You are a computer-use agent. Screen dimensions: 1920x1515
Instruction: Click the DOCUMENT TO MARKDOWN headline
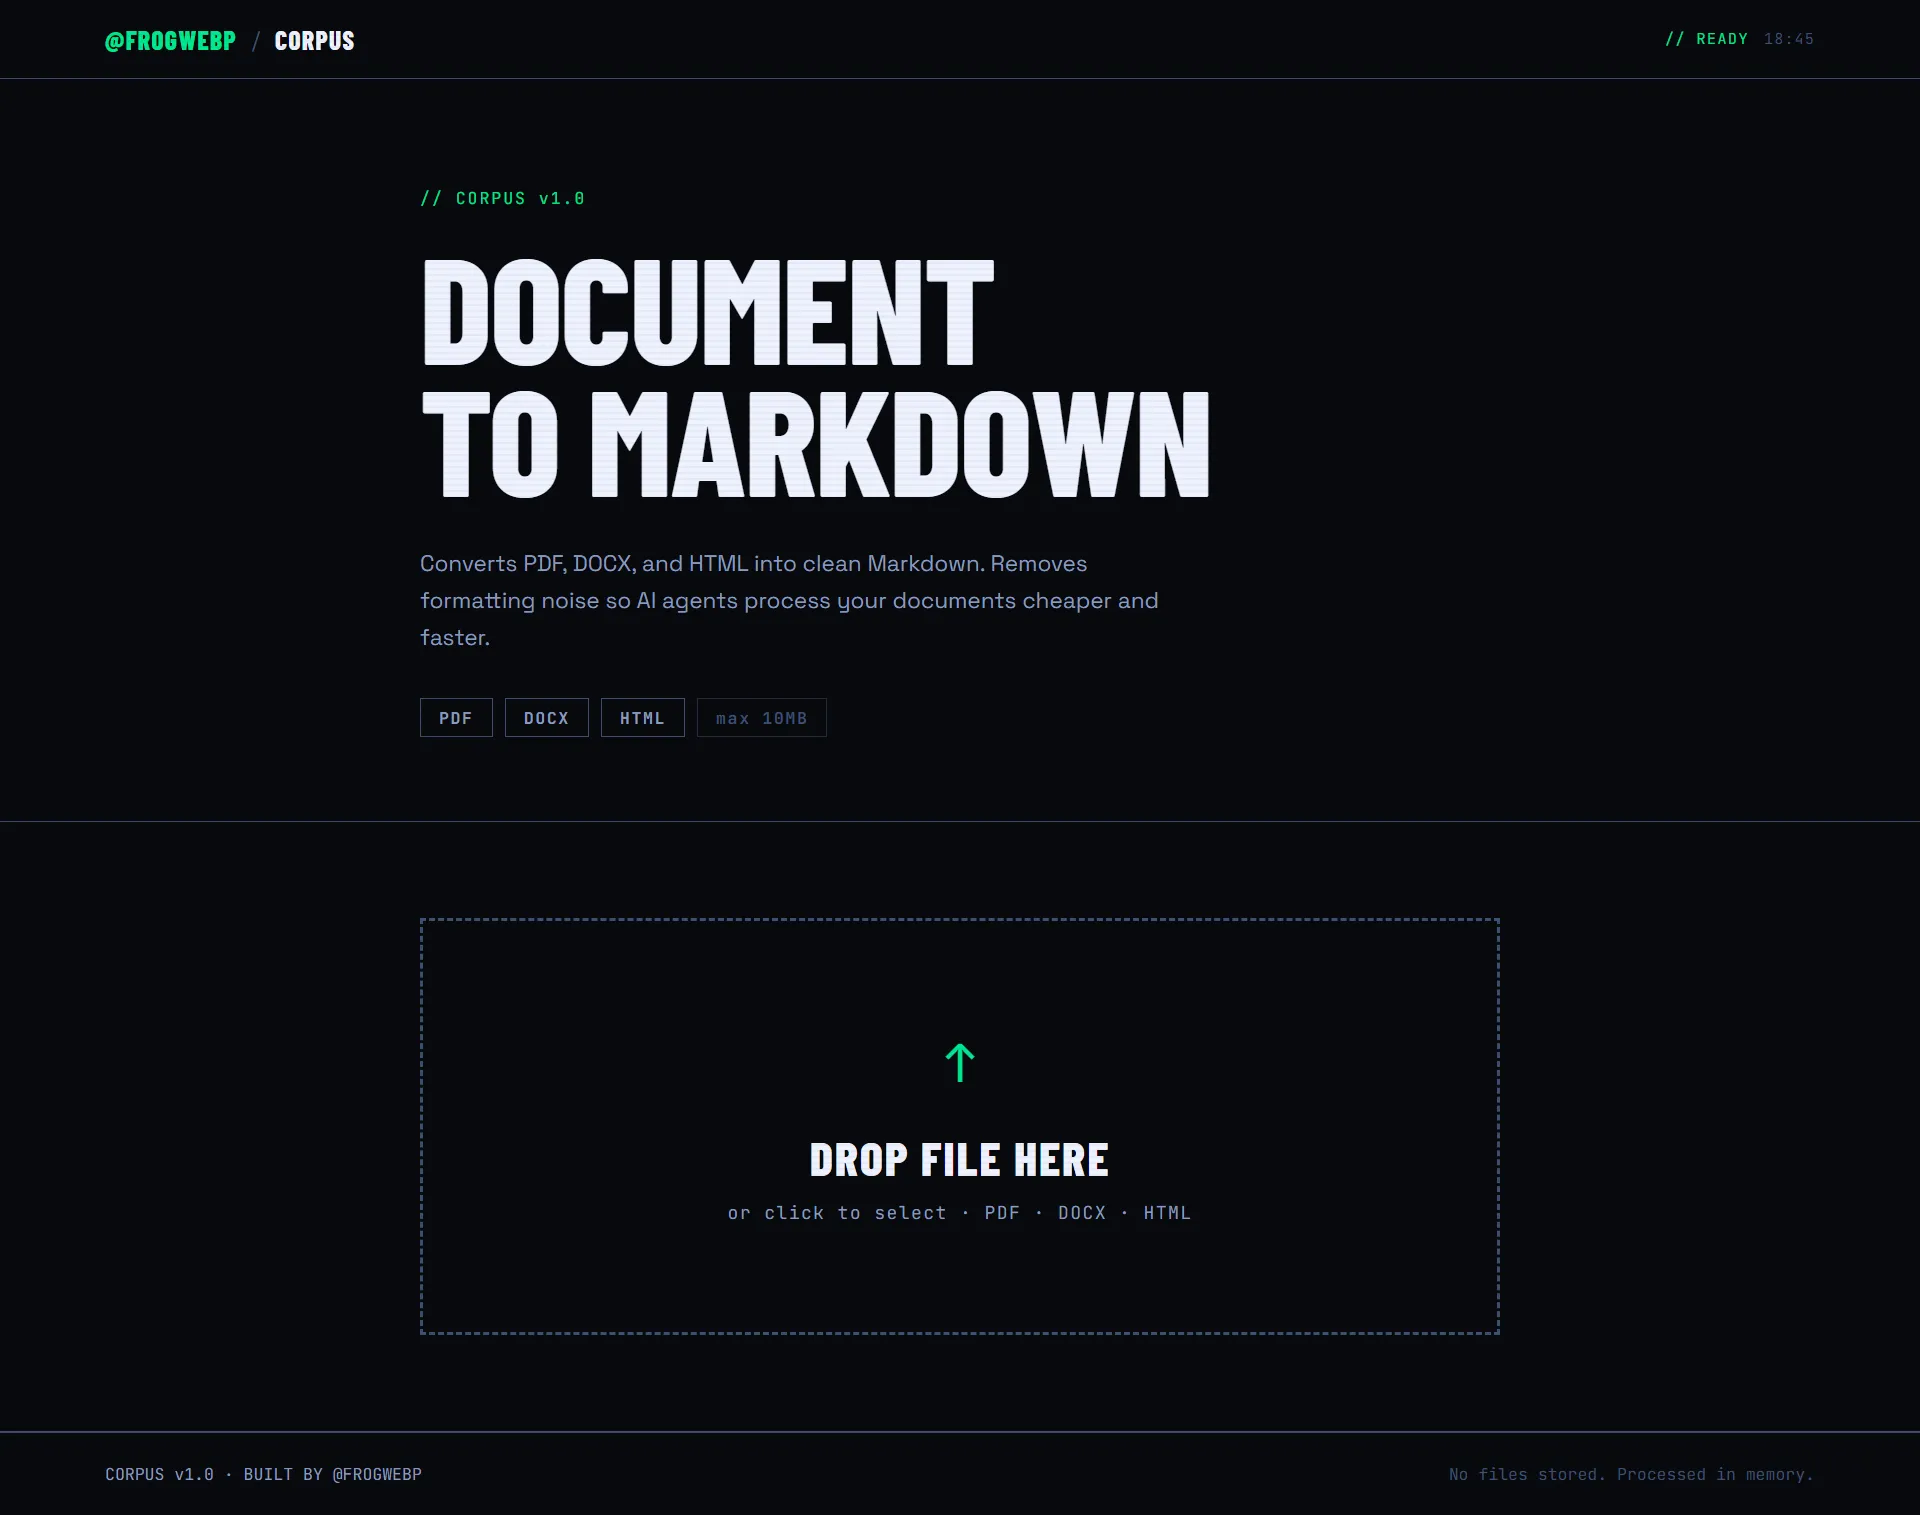[815, 378]
